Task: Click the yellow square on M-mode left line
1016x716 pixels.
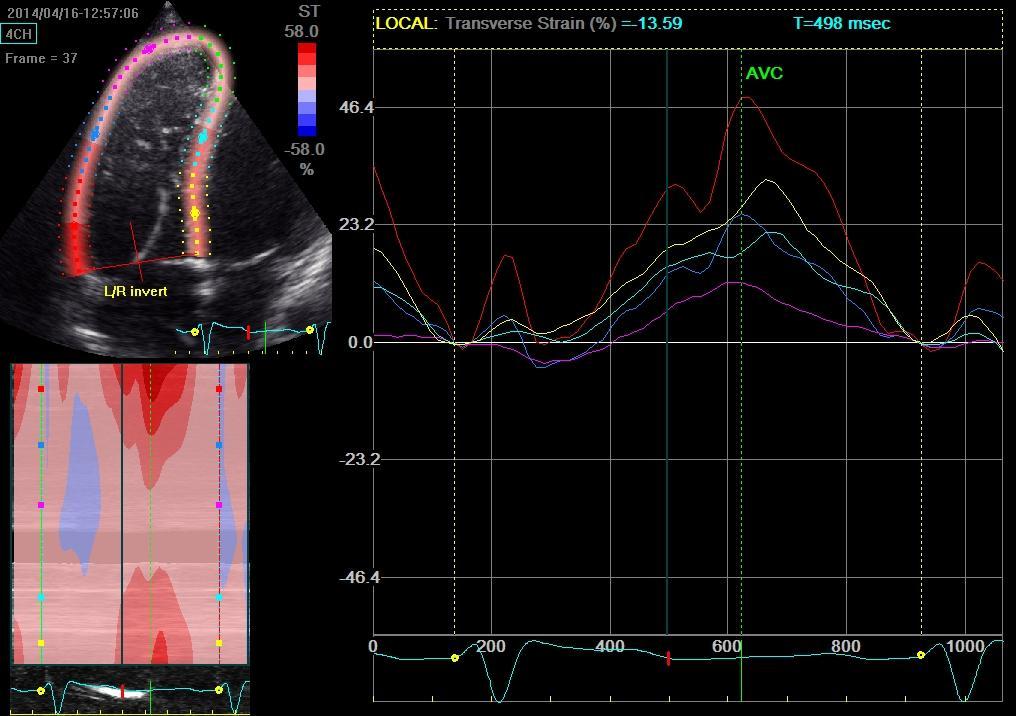Action: click(41, 643)
